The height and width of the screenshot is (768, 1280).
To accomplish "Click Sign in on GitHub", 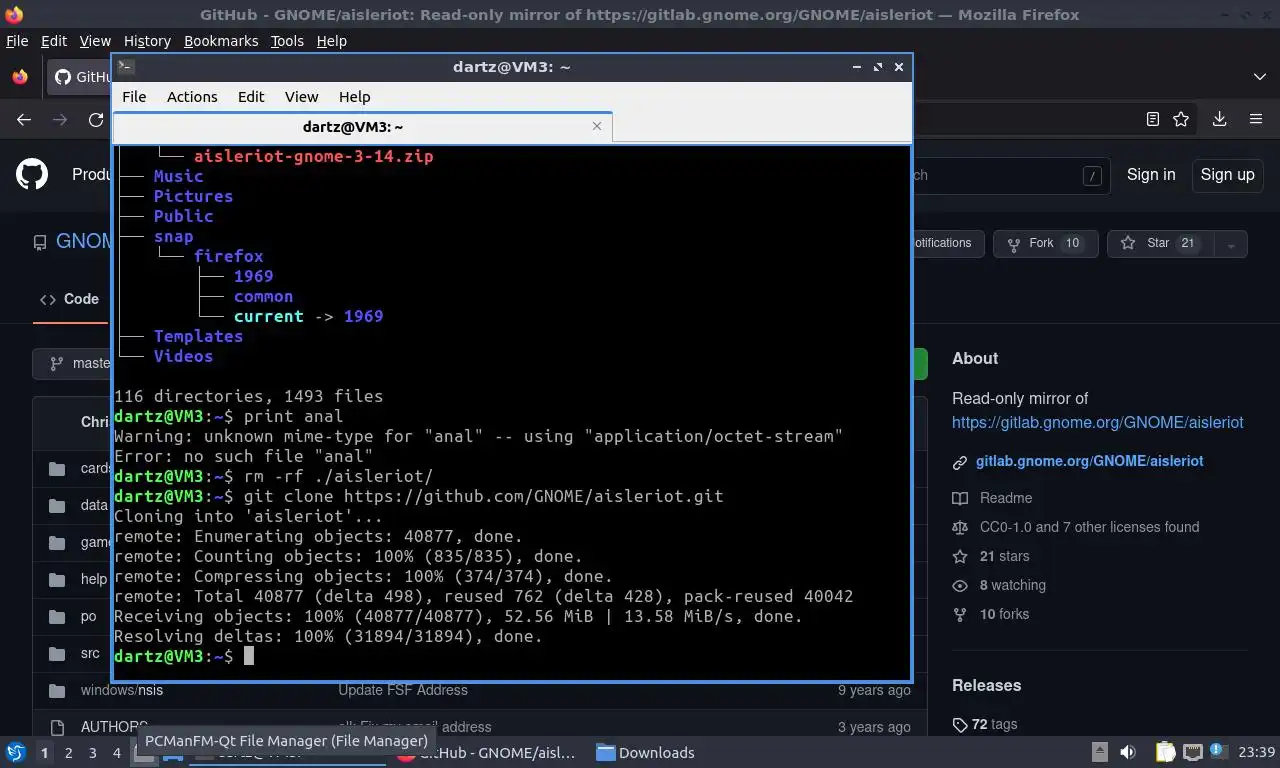I will 1151,174.
